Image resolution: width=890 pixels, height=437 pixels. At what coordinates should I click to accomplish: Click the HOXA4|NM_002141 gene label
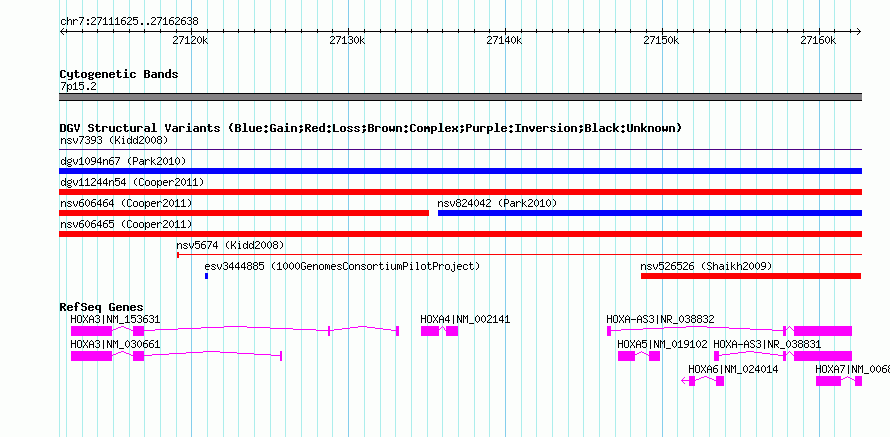click(465, 320)
